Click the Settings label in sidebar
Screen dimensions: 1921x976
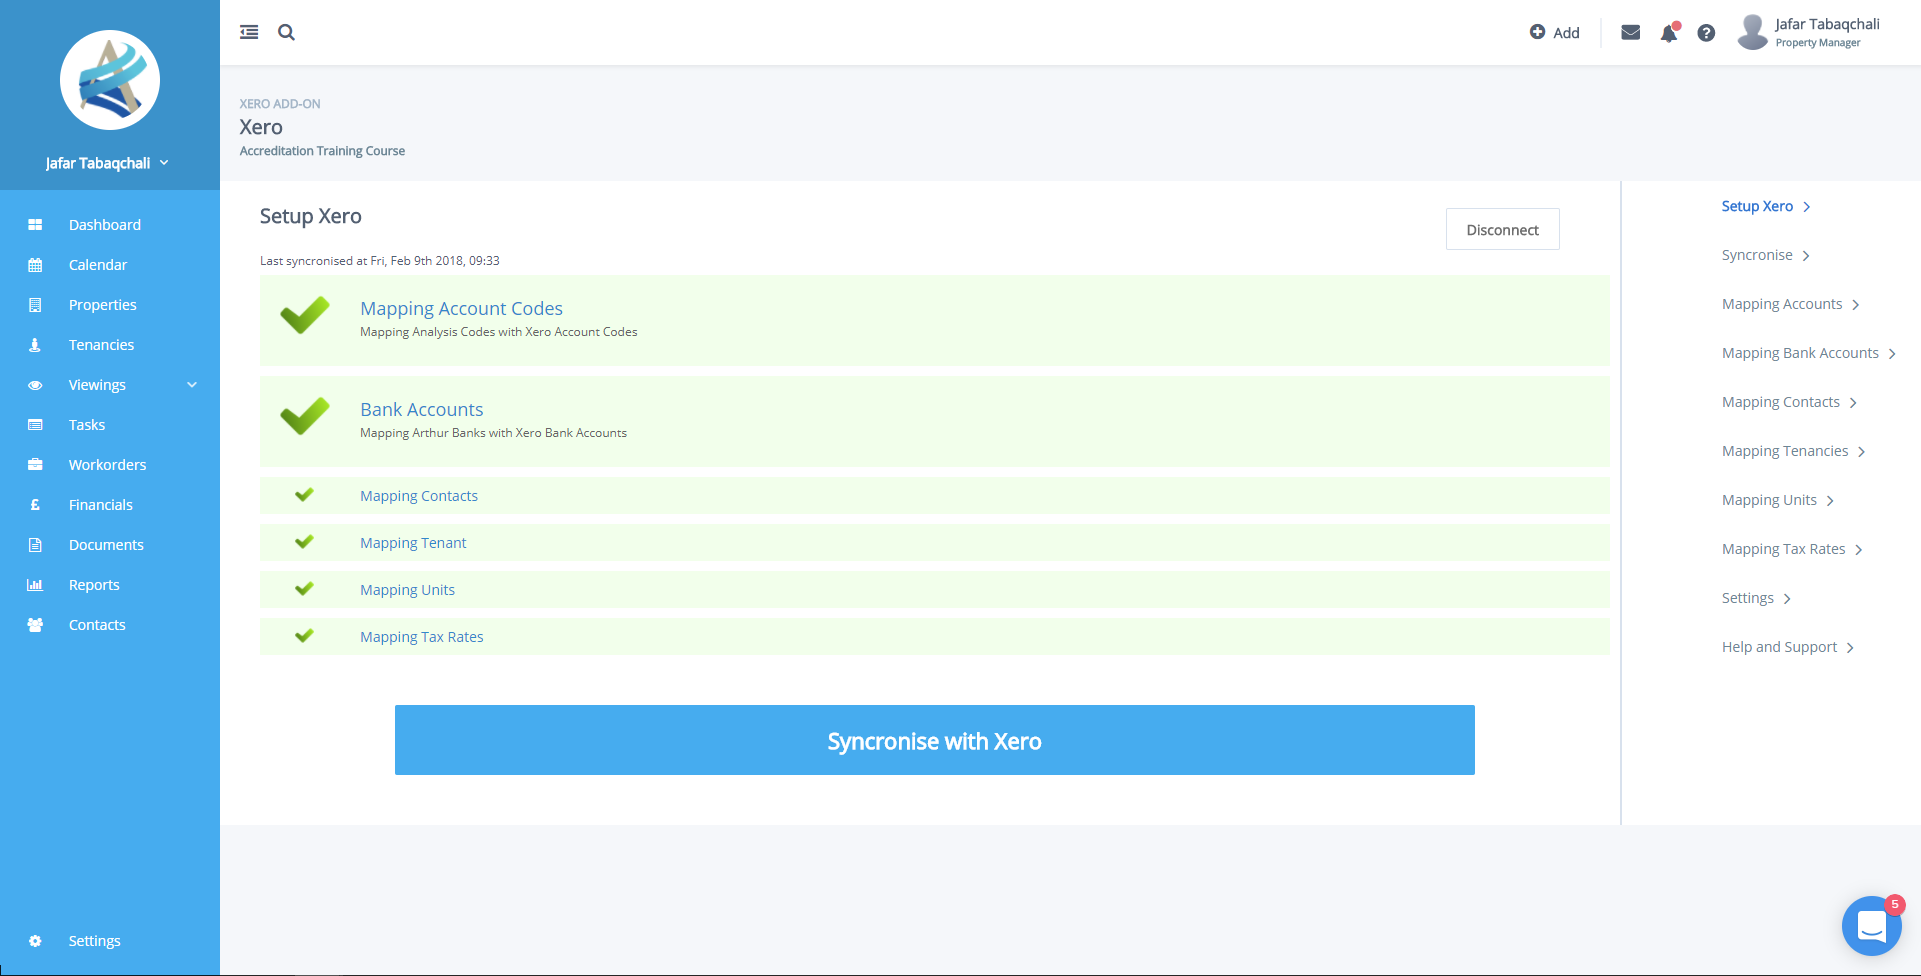click(94, 941)
